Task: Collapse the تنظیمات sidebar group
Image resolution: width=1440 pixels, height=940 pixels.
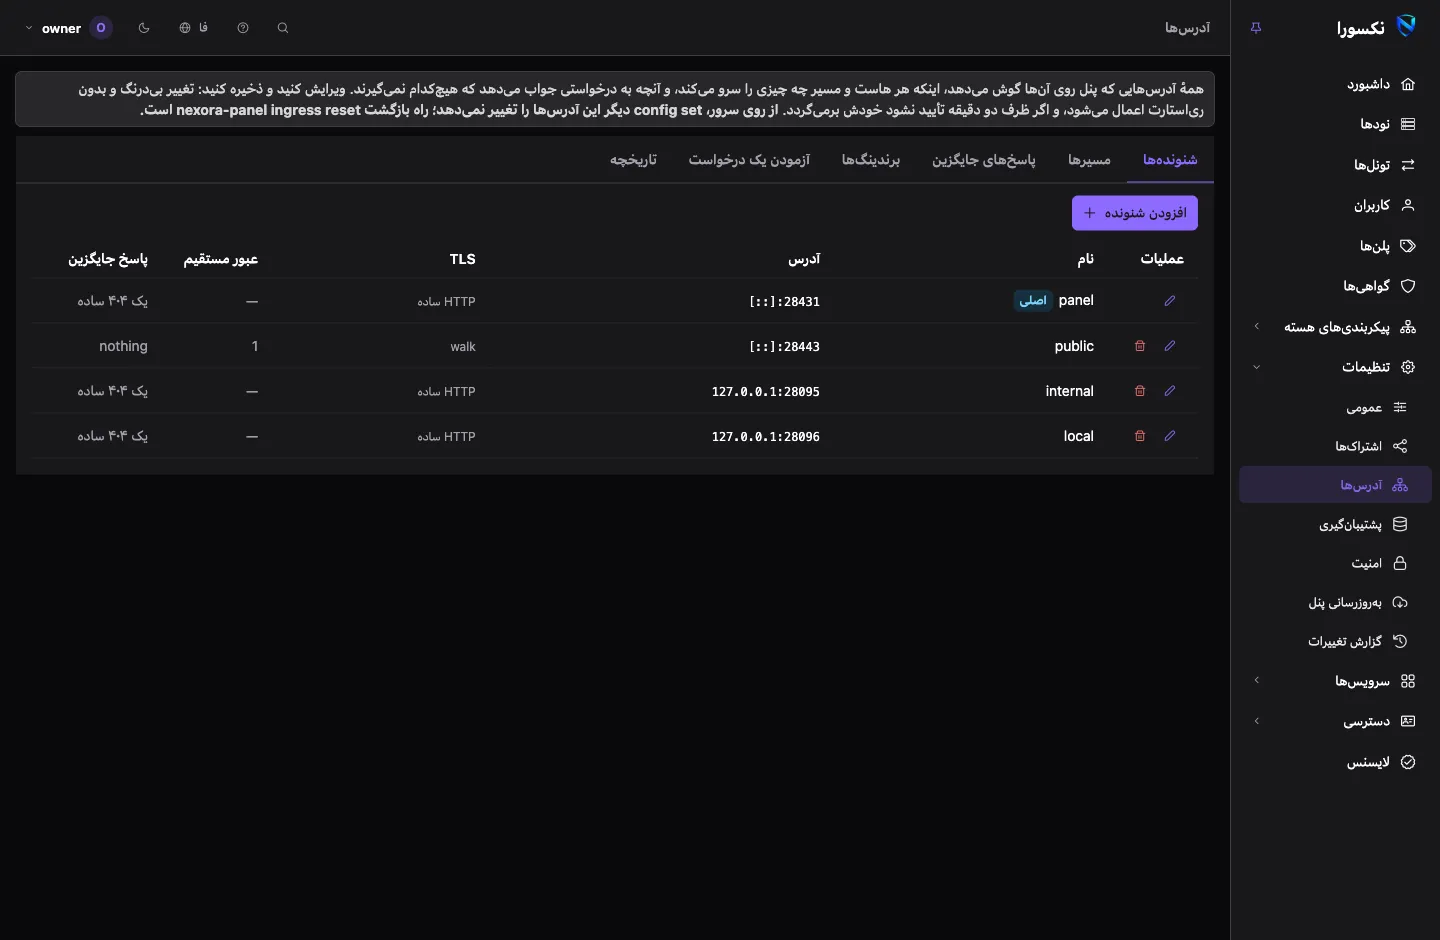Action: pyautogui.click(x=1335, y=367)
